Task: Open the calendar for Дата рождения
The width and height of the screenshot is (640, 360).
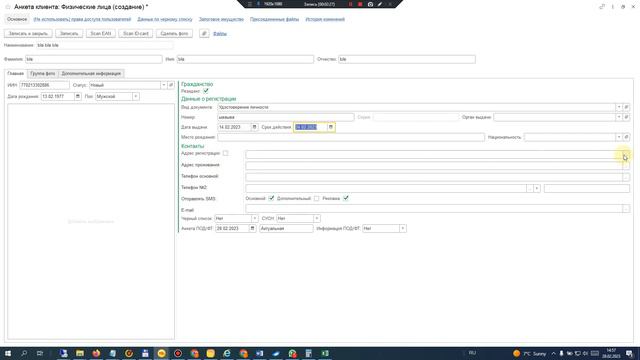Action: tap(78, 96)
